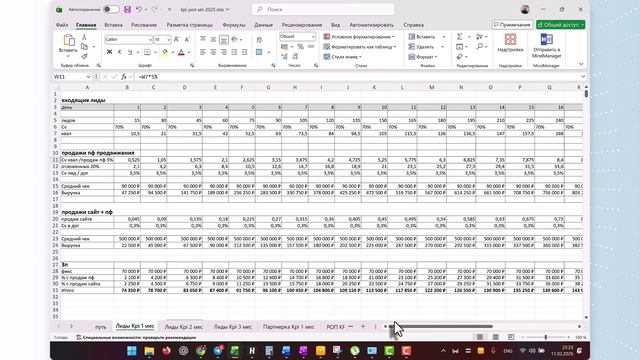This screenshot has height=360, width=640.
Task: Click Cut scissors icon in clipboard group
Action: coord(84,37)
